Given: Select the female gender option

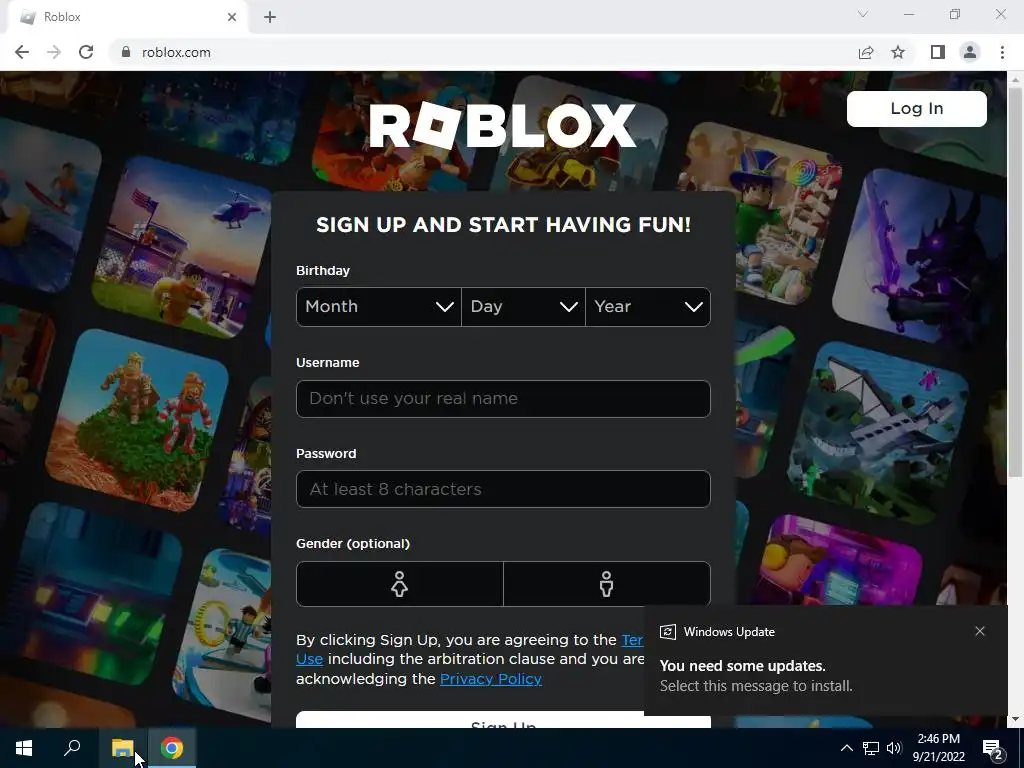Looking at the screenshot, I should 400,584.
